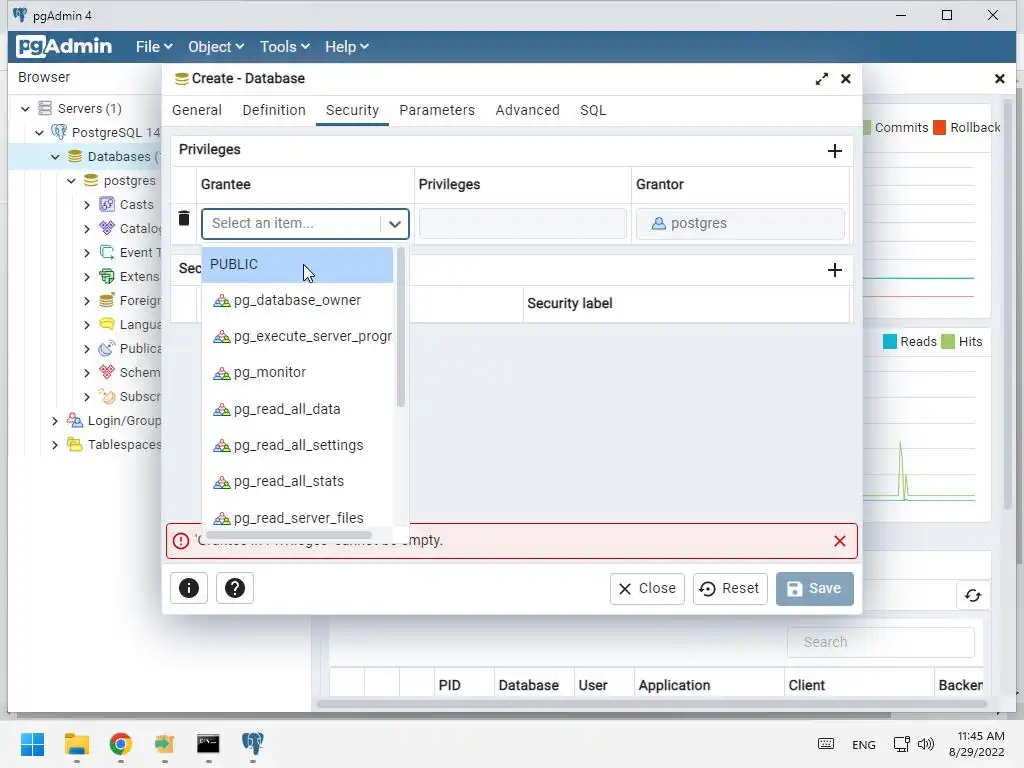The image size is (1024, 768).
Task: Open the dialog help button
Action: click(234, 588)
